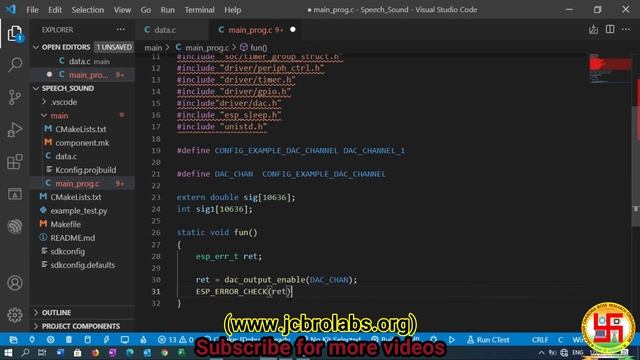
Task: Select the ESP-IDF serial port pin icon
Action: [32, 340]
